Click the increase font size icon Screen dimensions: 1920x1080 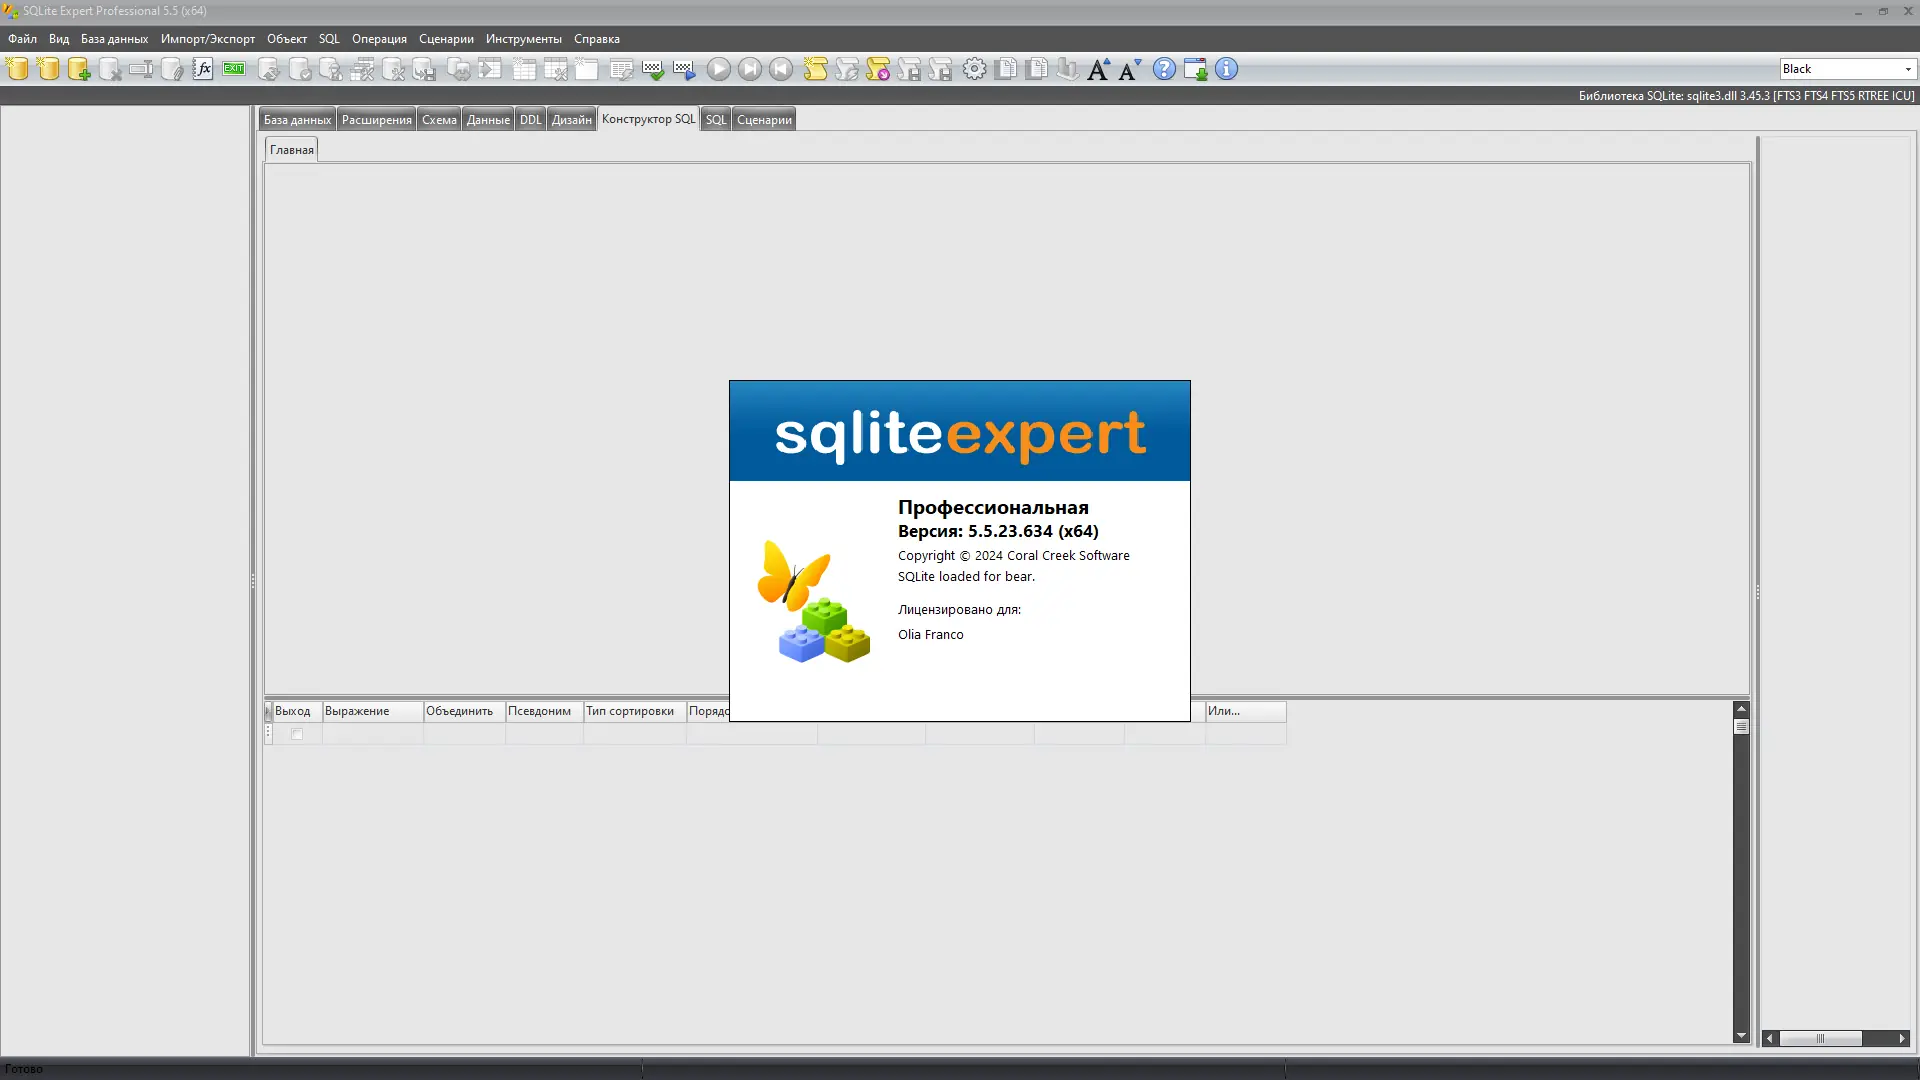click(1098, 69)
